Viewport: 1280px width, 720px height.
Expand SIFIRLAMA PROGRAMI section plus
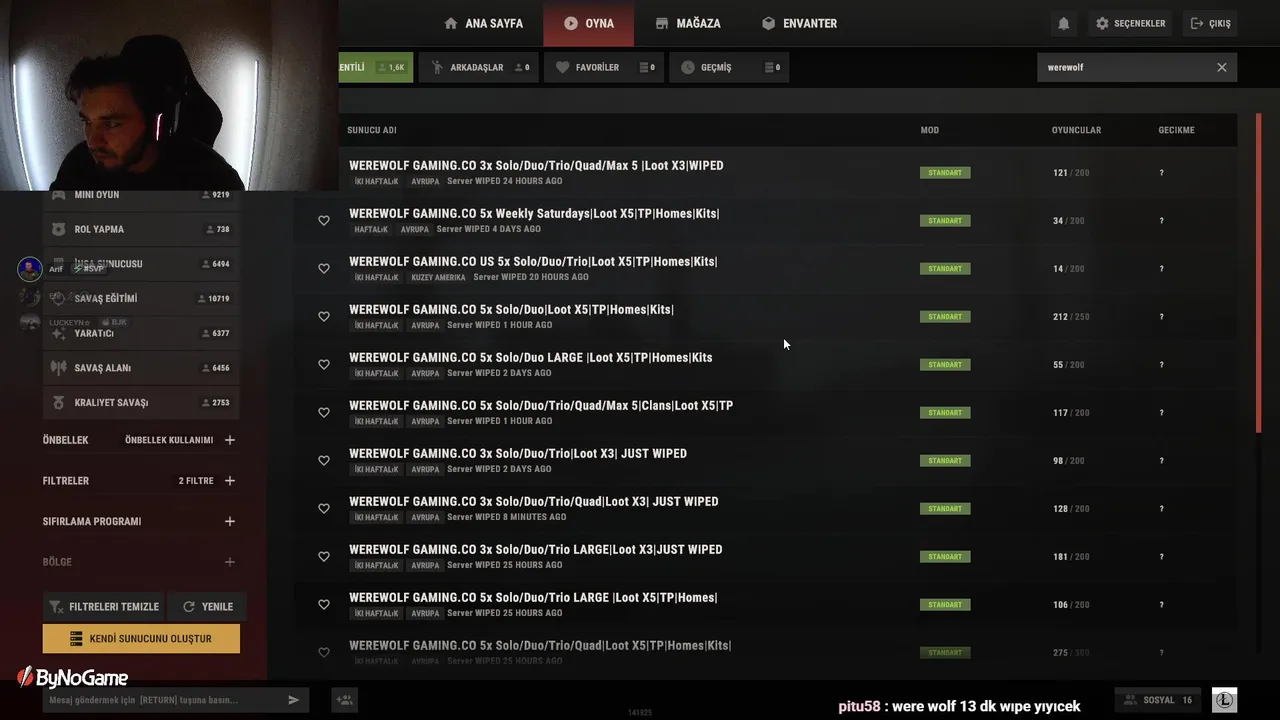(x=229, y=521)
